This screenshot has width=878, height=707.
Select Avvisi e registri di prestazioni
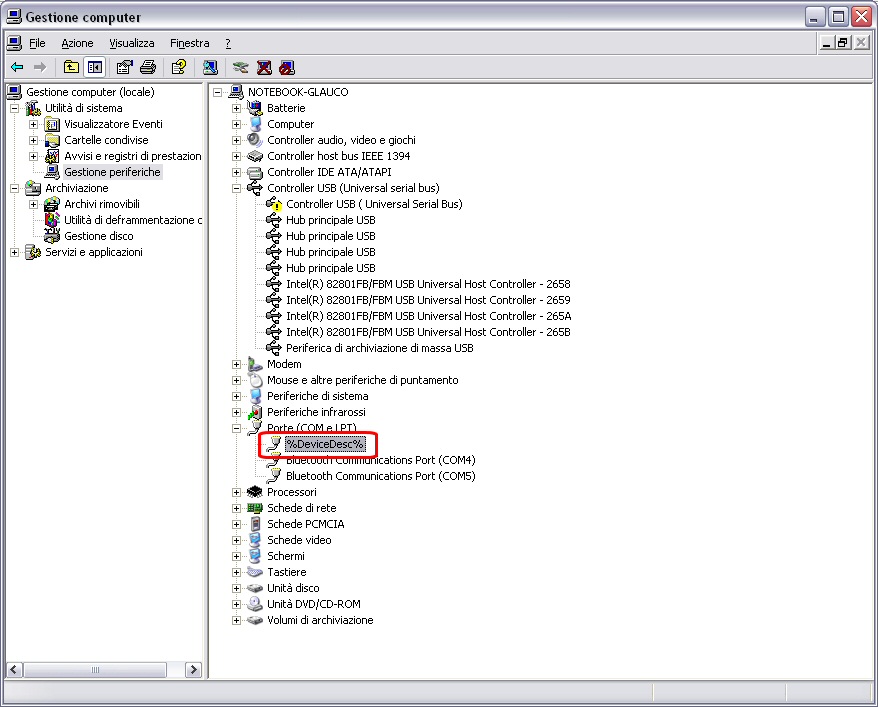[133, 156]
